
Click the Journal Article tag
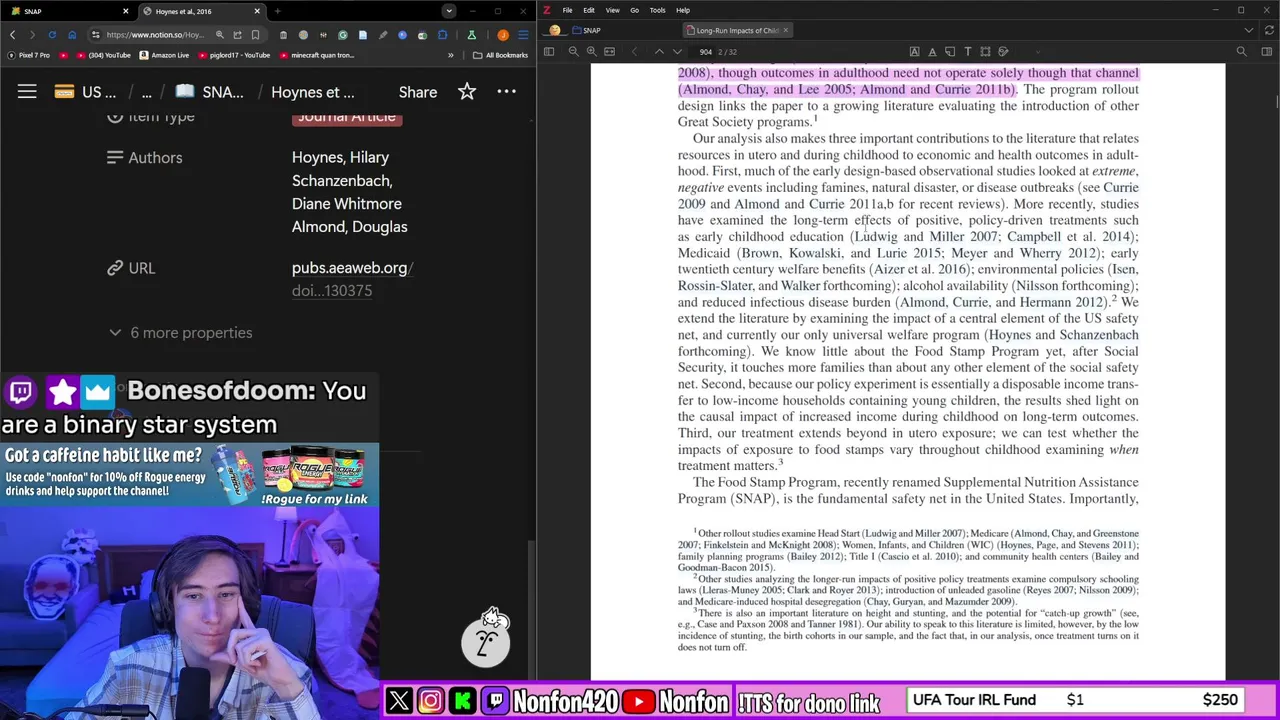tap(347, 117)
